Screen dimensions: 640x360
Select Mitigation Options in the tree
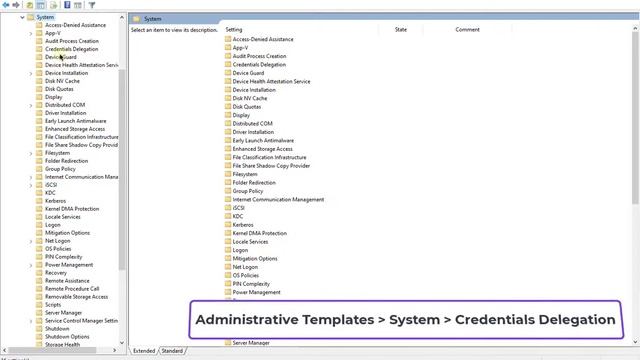pyautogui.click(x=67, y=233)
